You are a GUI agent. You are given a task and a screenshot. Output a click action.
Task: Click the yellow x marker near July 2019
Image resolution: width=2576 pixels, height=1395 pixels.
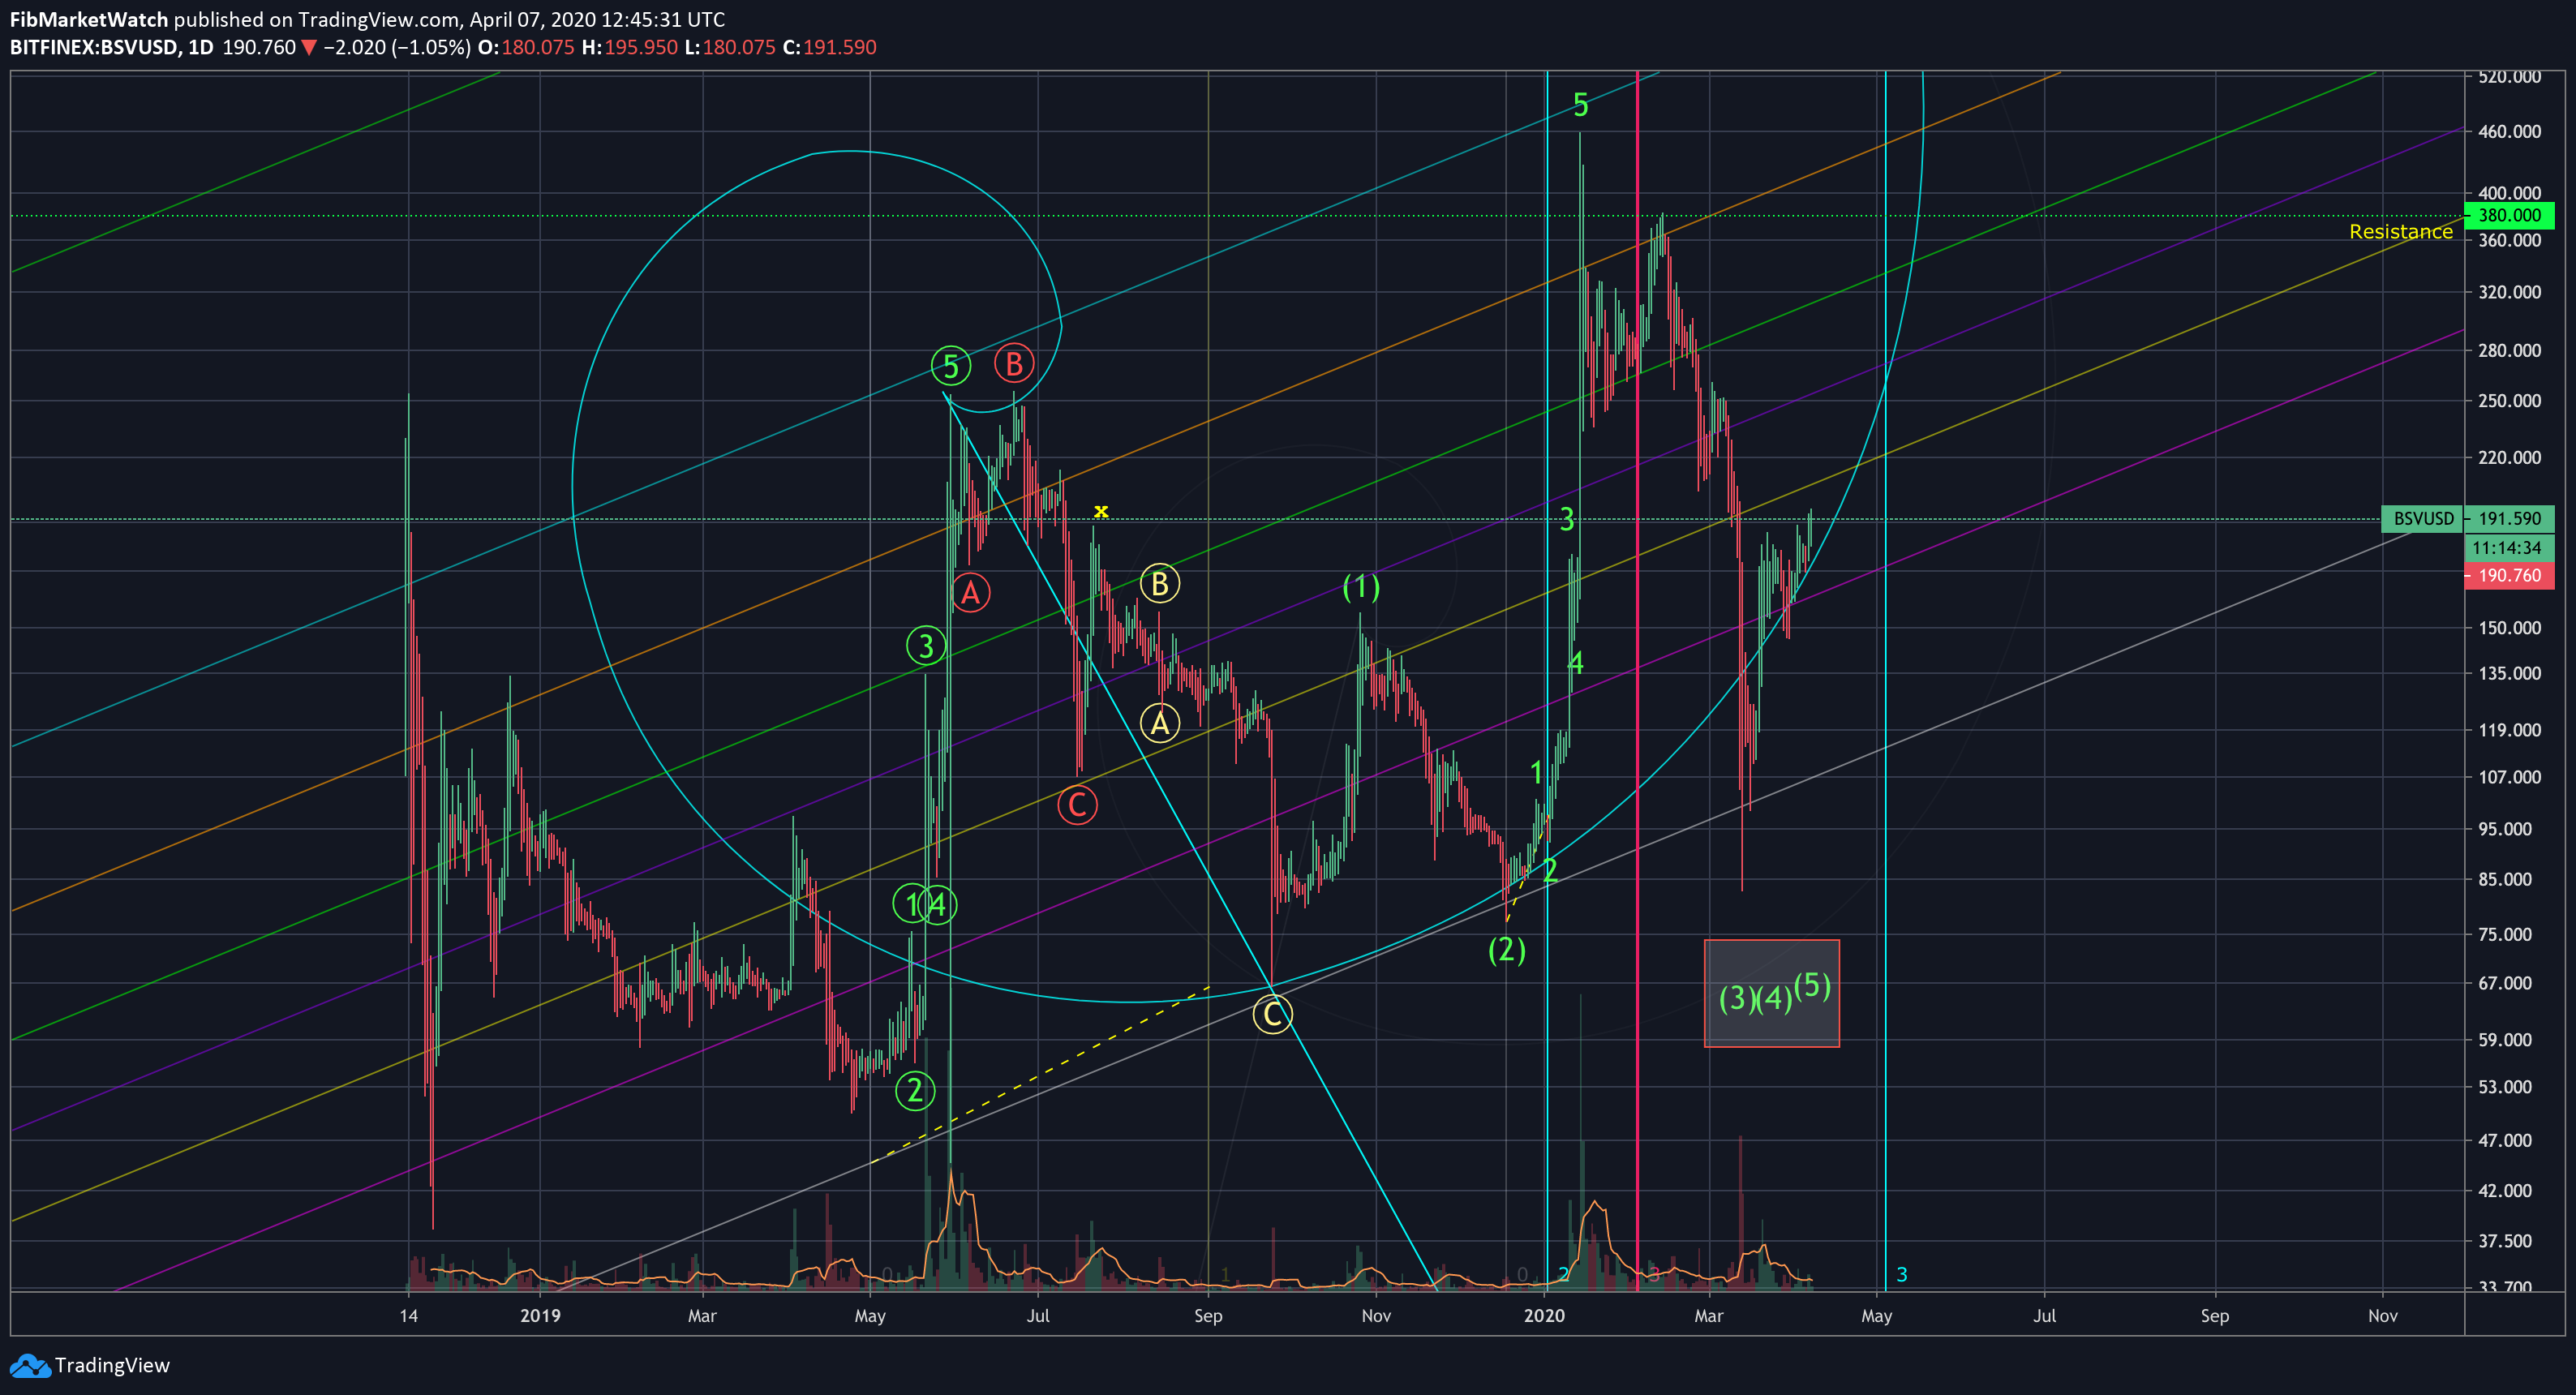click(1101, 511)
